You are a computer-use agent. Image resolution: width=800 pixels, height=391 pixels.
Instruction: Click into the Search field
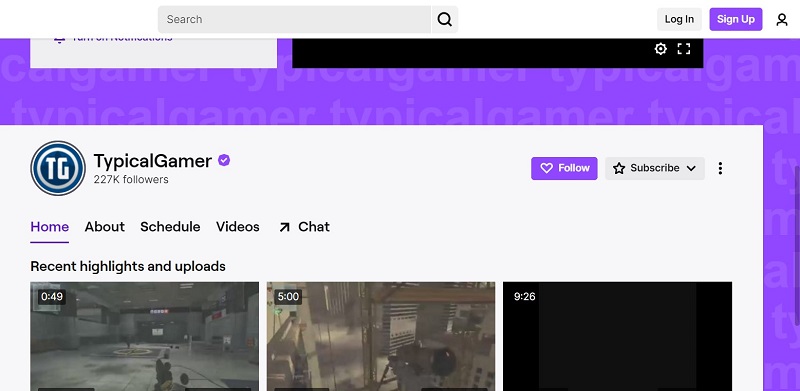click(294, 19)
